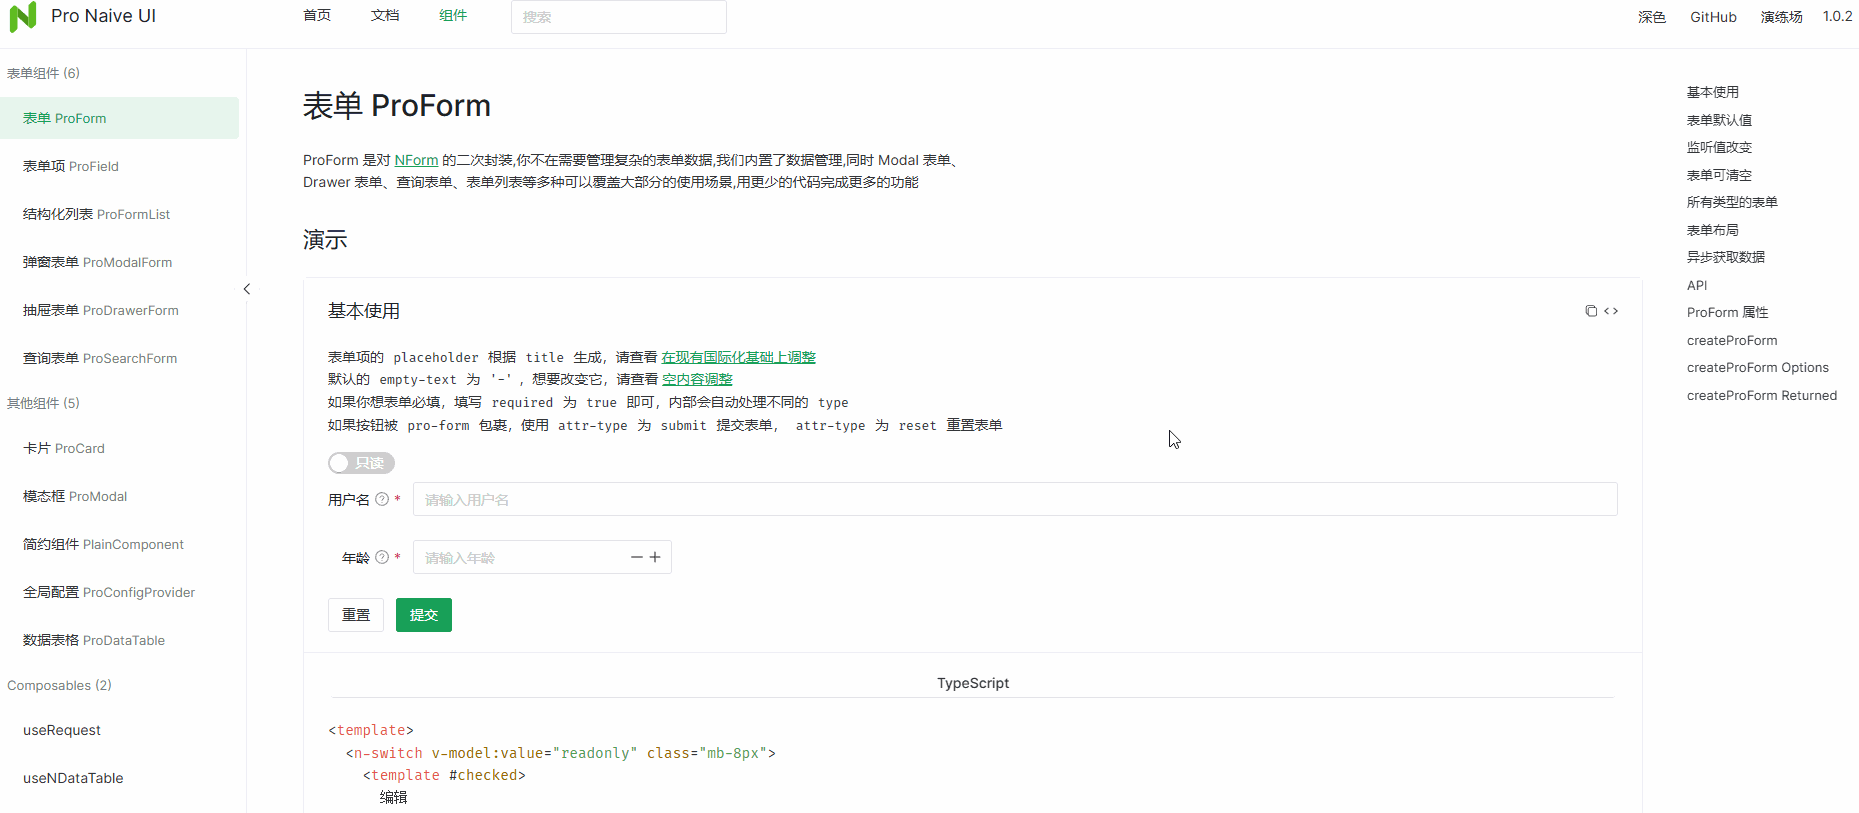The height and width of the screenshot is (813, 1859).
Task: Switch to 深色 dark theme
Action: coord(1652,17)
